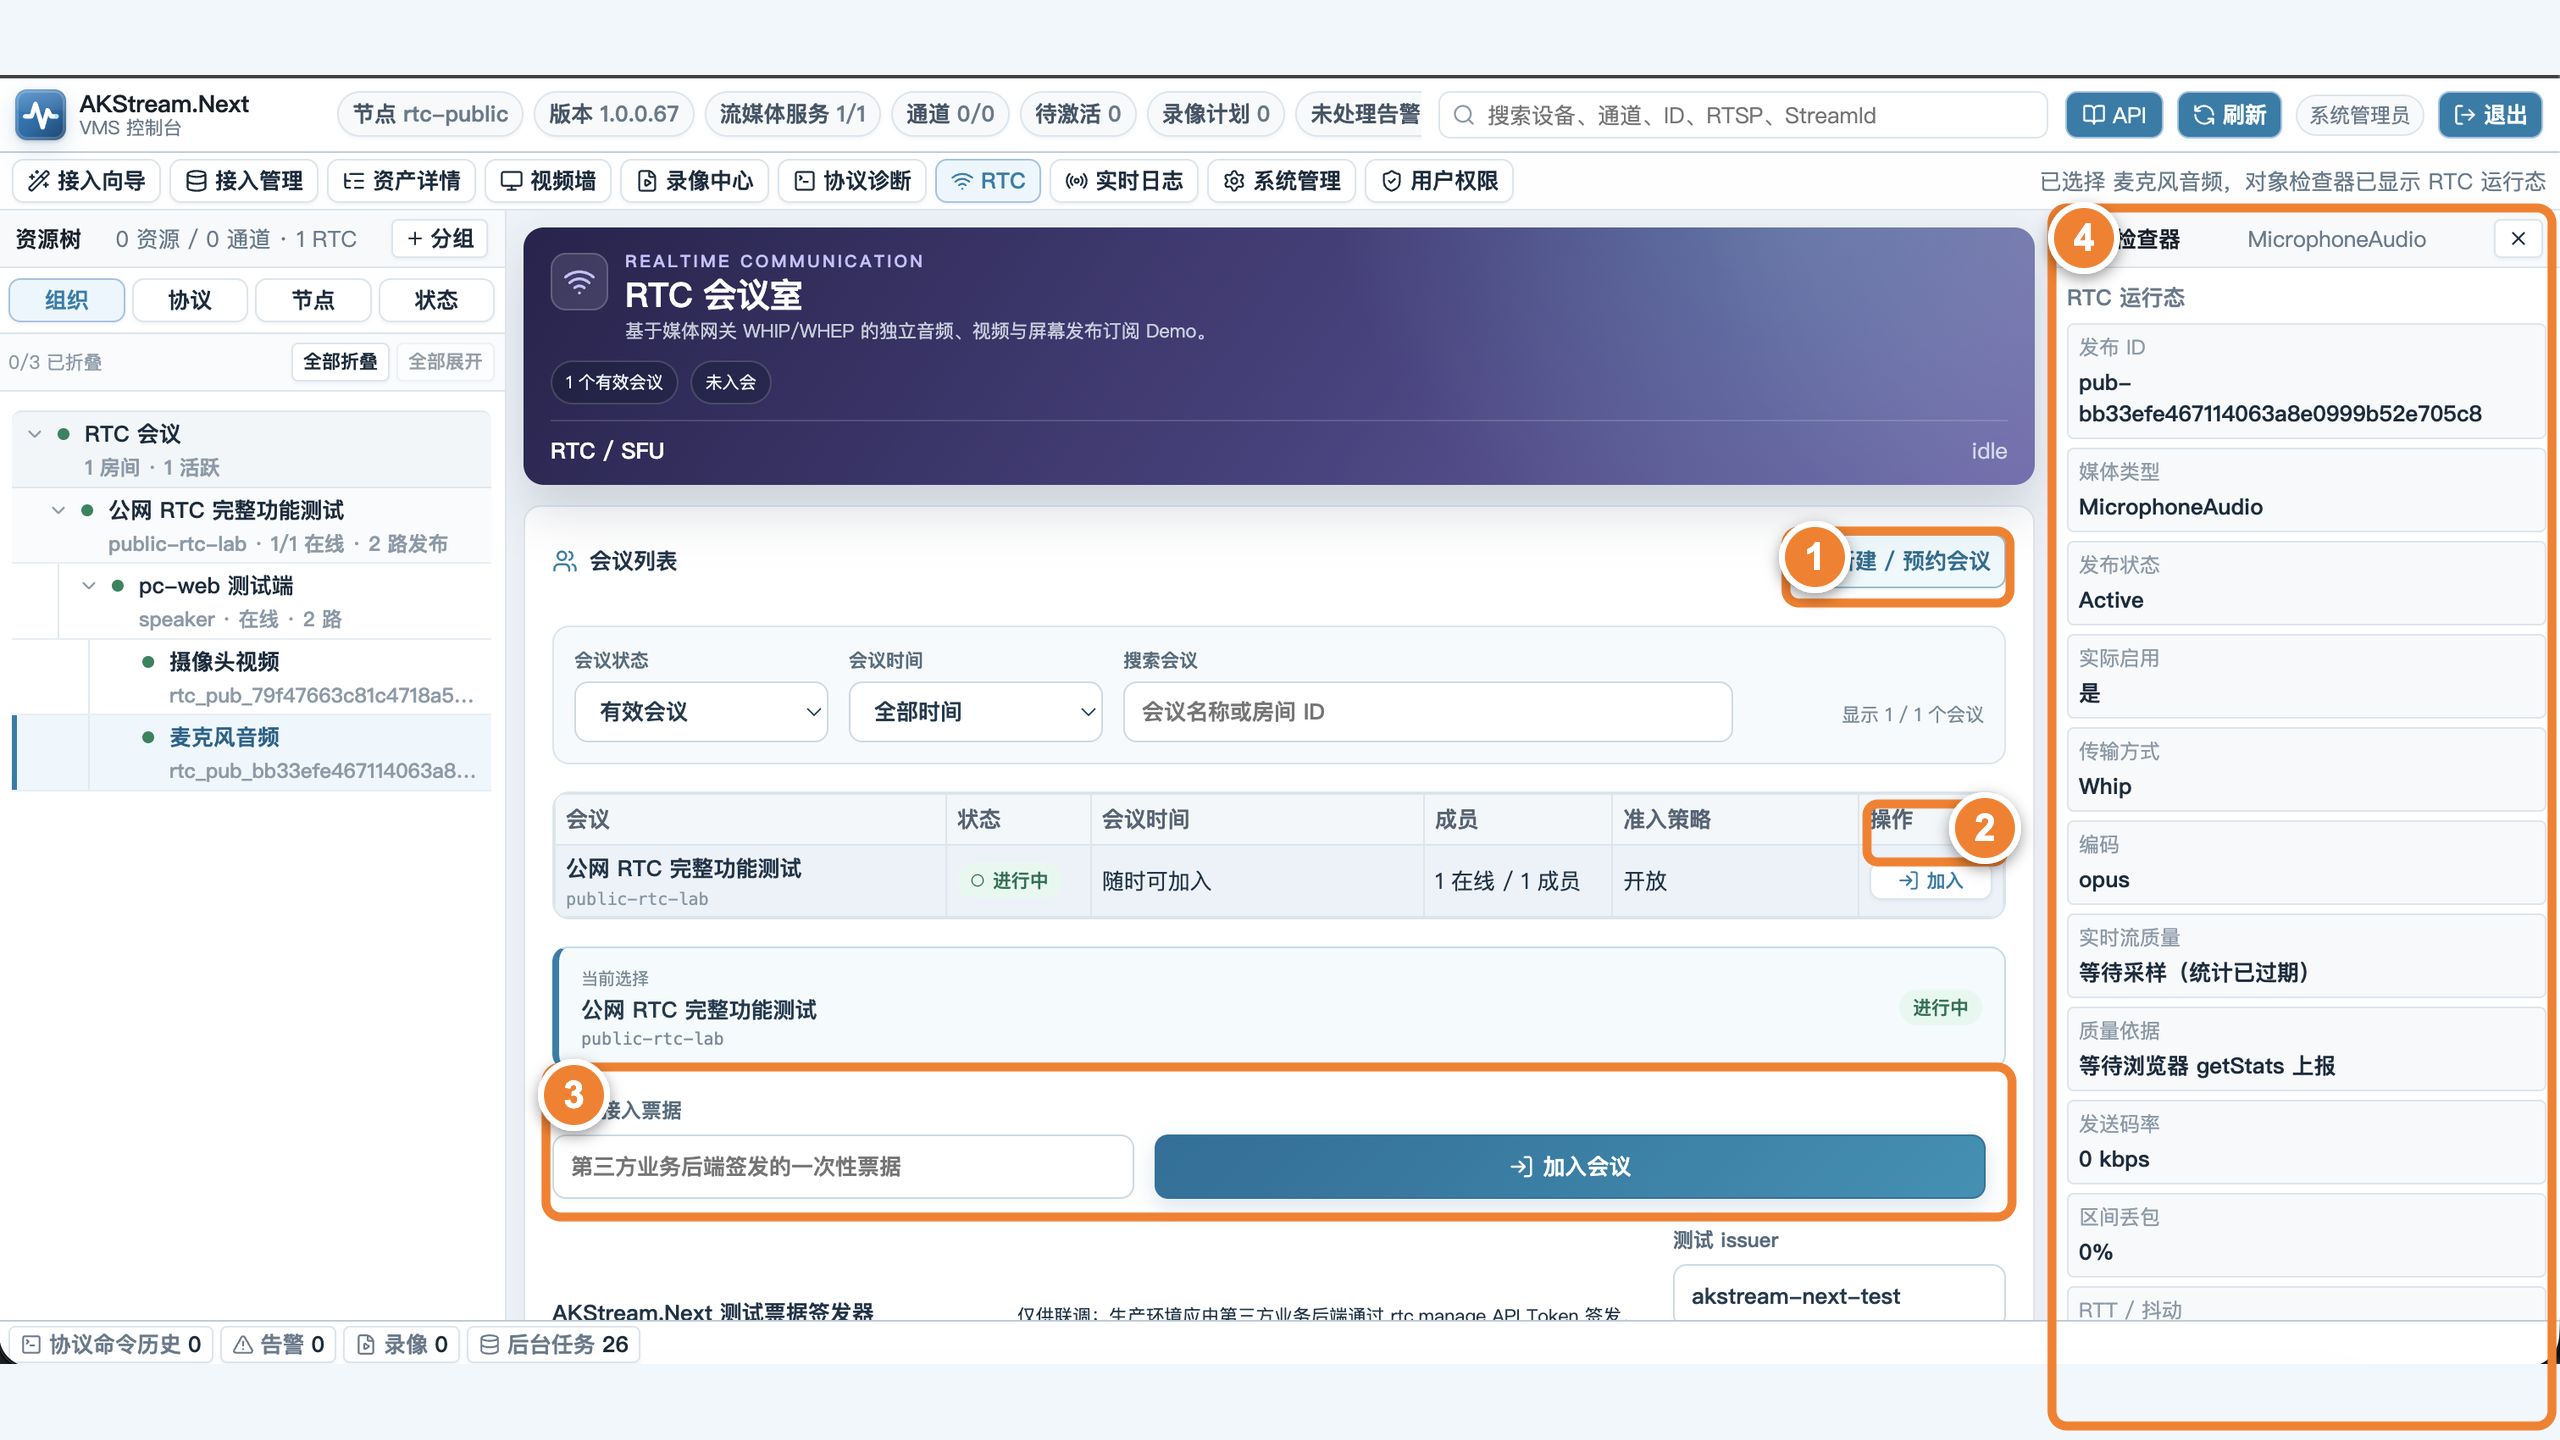Click the 测试 issuer input field
The image size is (2560, 1440).
1839,1295
